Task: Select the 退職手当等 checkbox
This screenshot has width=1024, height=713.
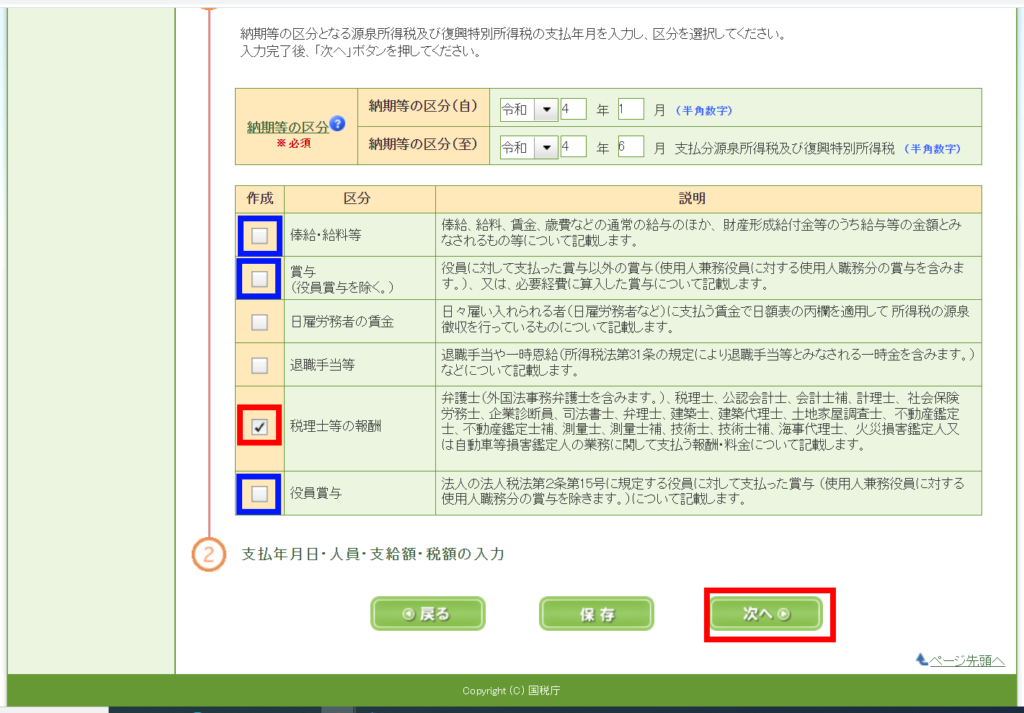Action: pyautogui.click(x=259, y=365)
